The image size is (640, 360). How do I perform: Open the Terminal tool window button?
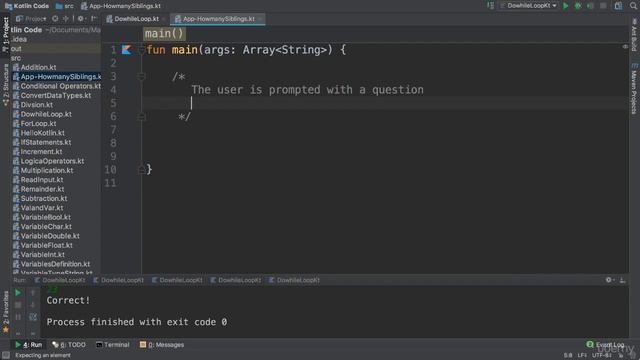[113, 345]
